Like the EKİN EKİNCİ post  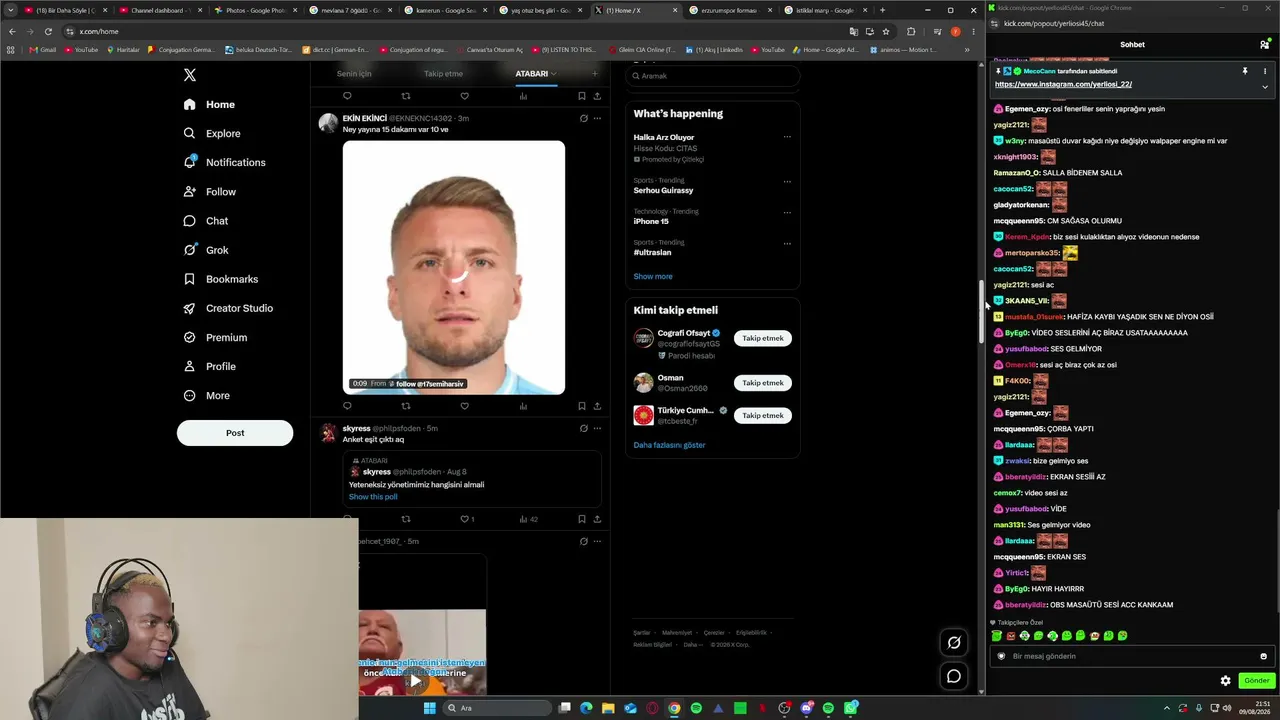(x=464, y=406)
